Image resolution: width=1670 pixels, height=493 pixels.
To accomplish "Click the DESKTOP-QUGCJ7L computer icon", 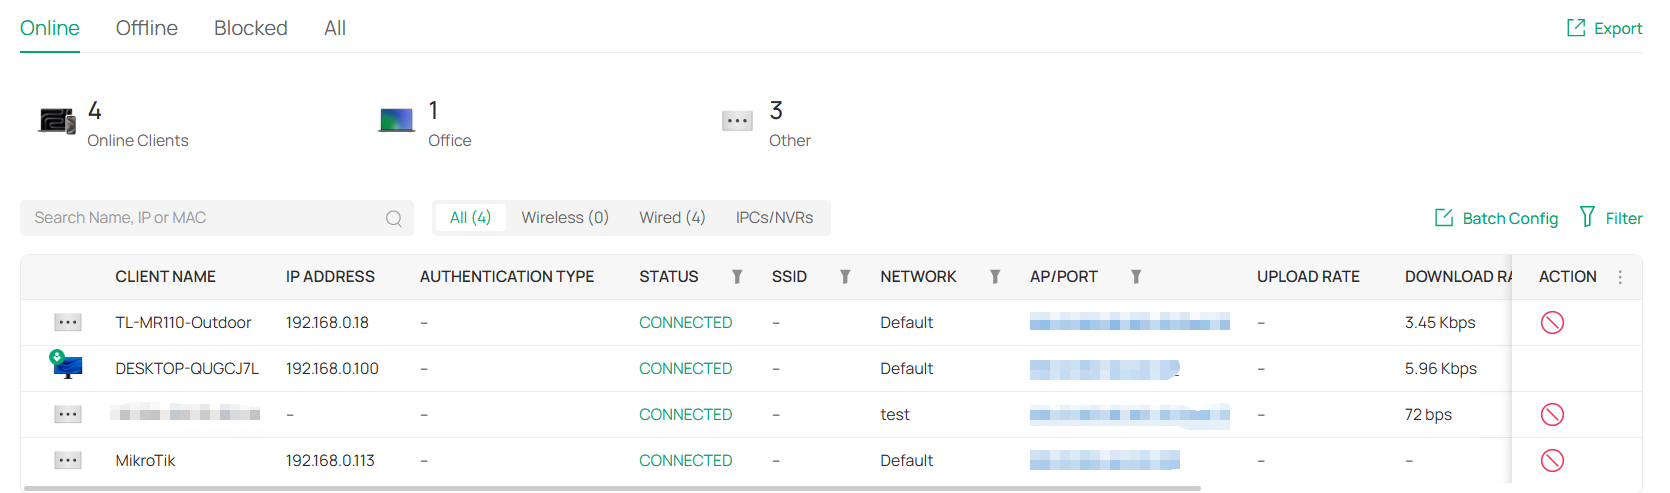I will [66, 365].
